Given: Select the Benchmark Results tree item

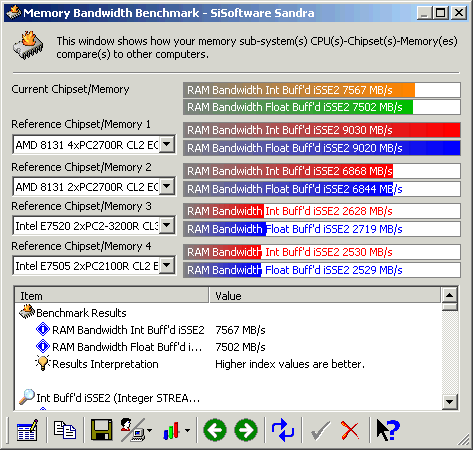Looking at the screenshot, I should 81,313.
